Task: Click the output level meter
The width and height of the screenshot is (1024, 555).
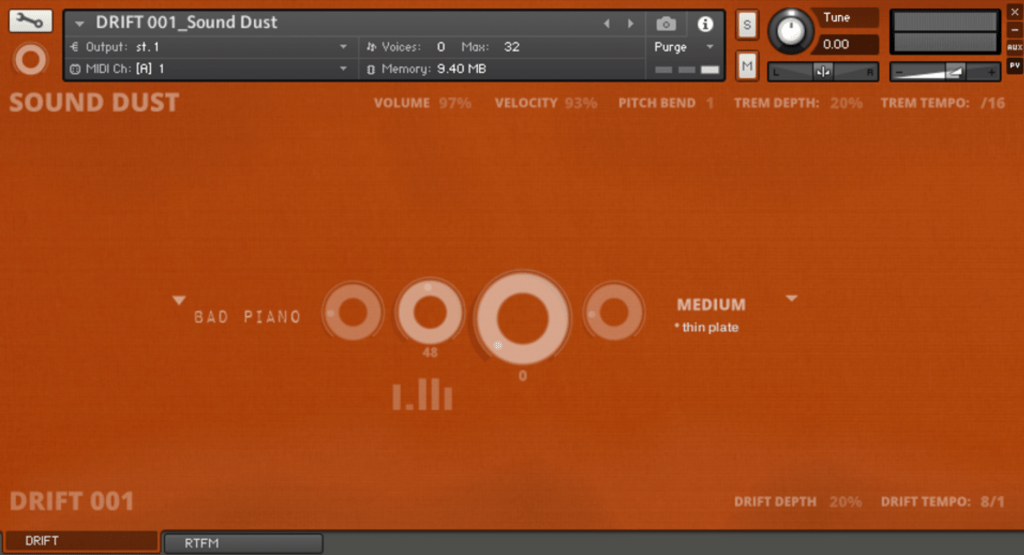Action: (x=945, y=31)
